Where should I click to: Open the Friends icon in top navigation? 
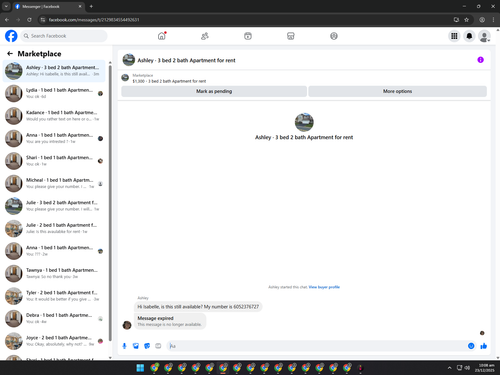[205, 36]
